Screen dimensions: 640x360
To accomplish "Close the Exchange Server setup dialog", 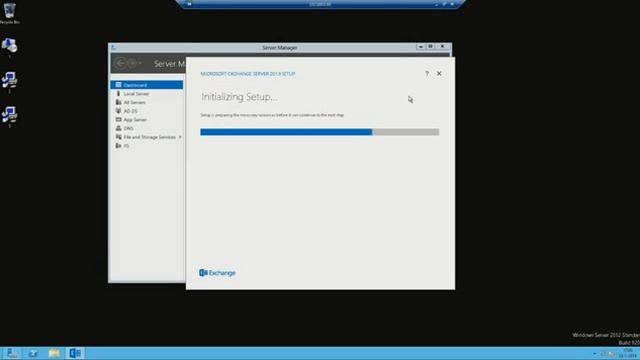I will click(x=439, y=73).
